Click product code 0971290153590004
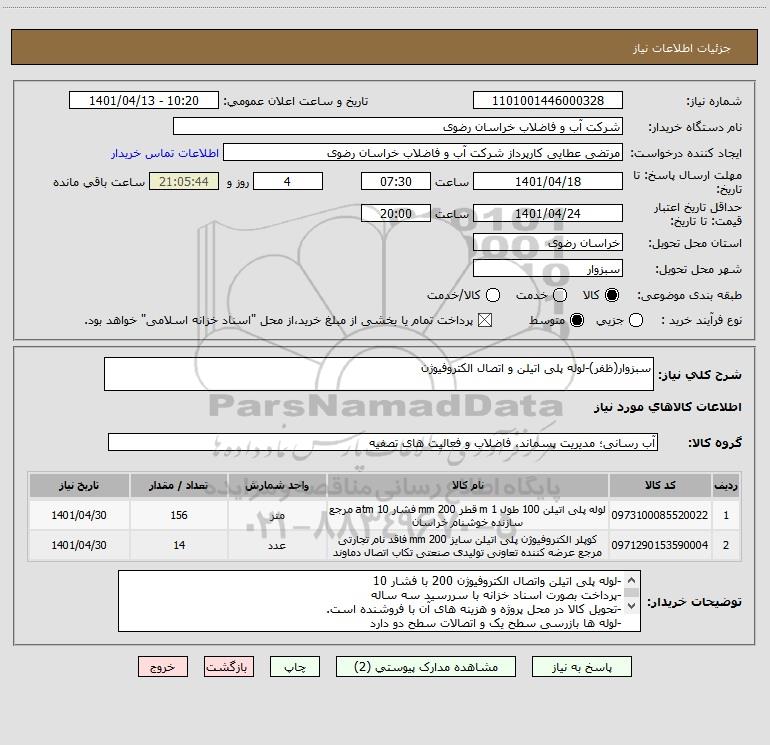770x745 pixels. click(660, 545)
